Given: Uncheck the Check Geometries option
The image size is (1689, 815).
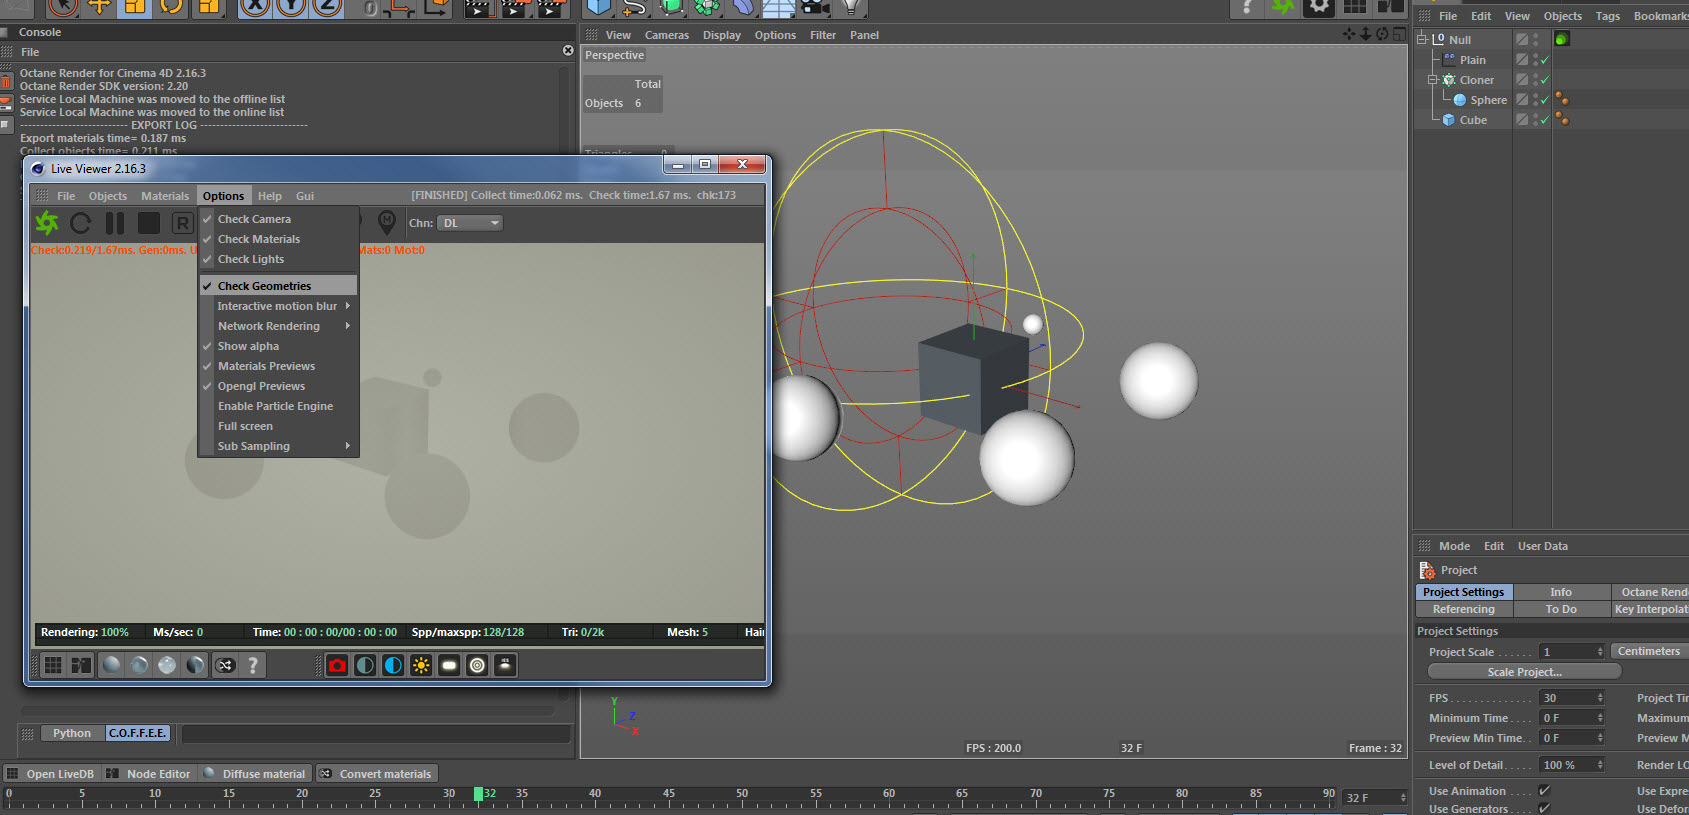Looking at the screenshot, I should coord(264,286).
